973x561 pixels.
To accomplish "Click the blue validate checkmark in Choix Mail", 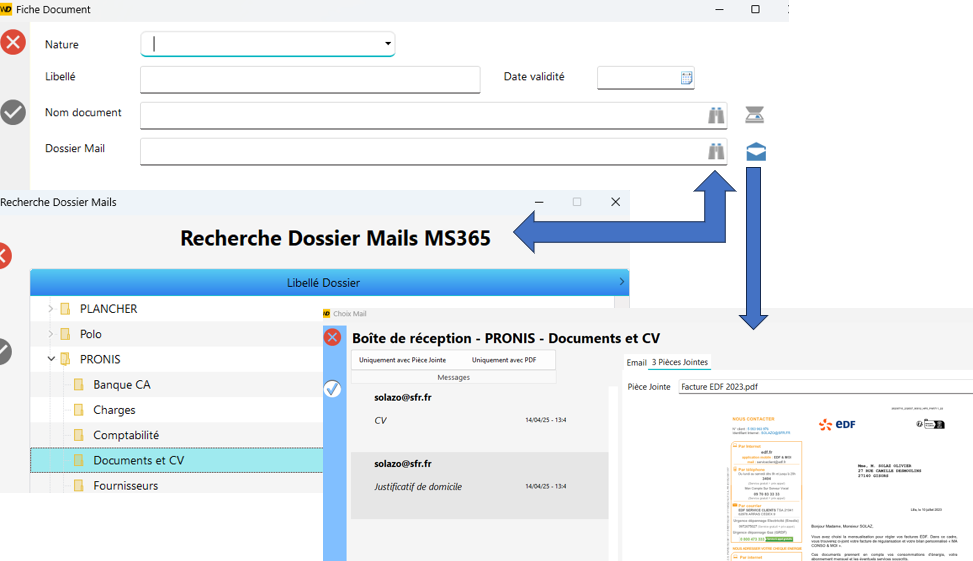I will tap(333, 389).
